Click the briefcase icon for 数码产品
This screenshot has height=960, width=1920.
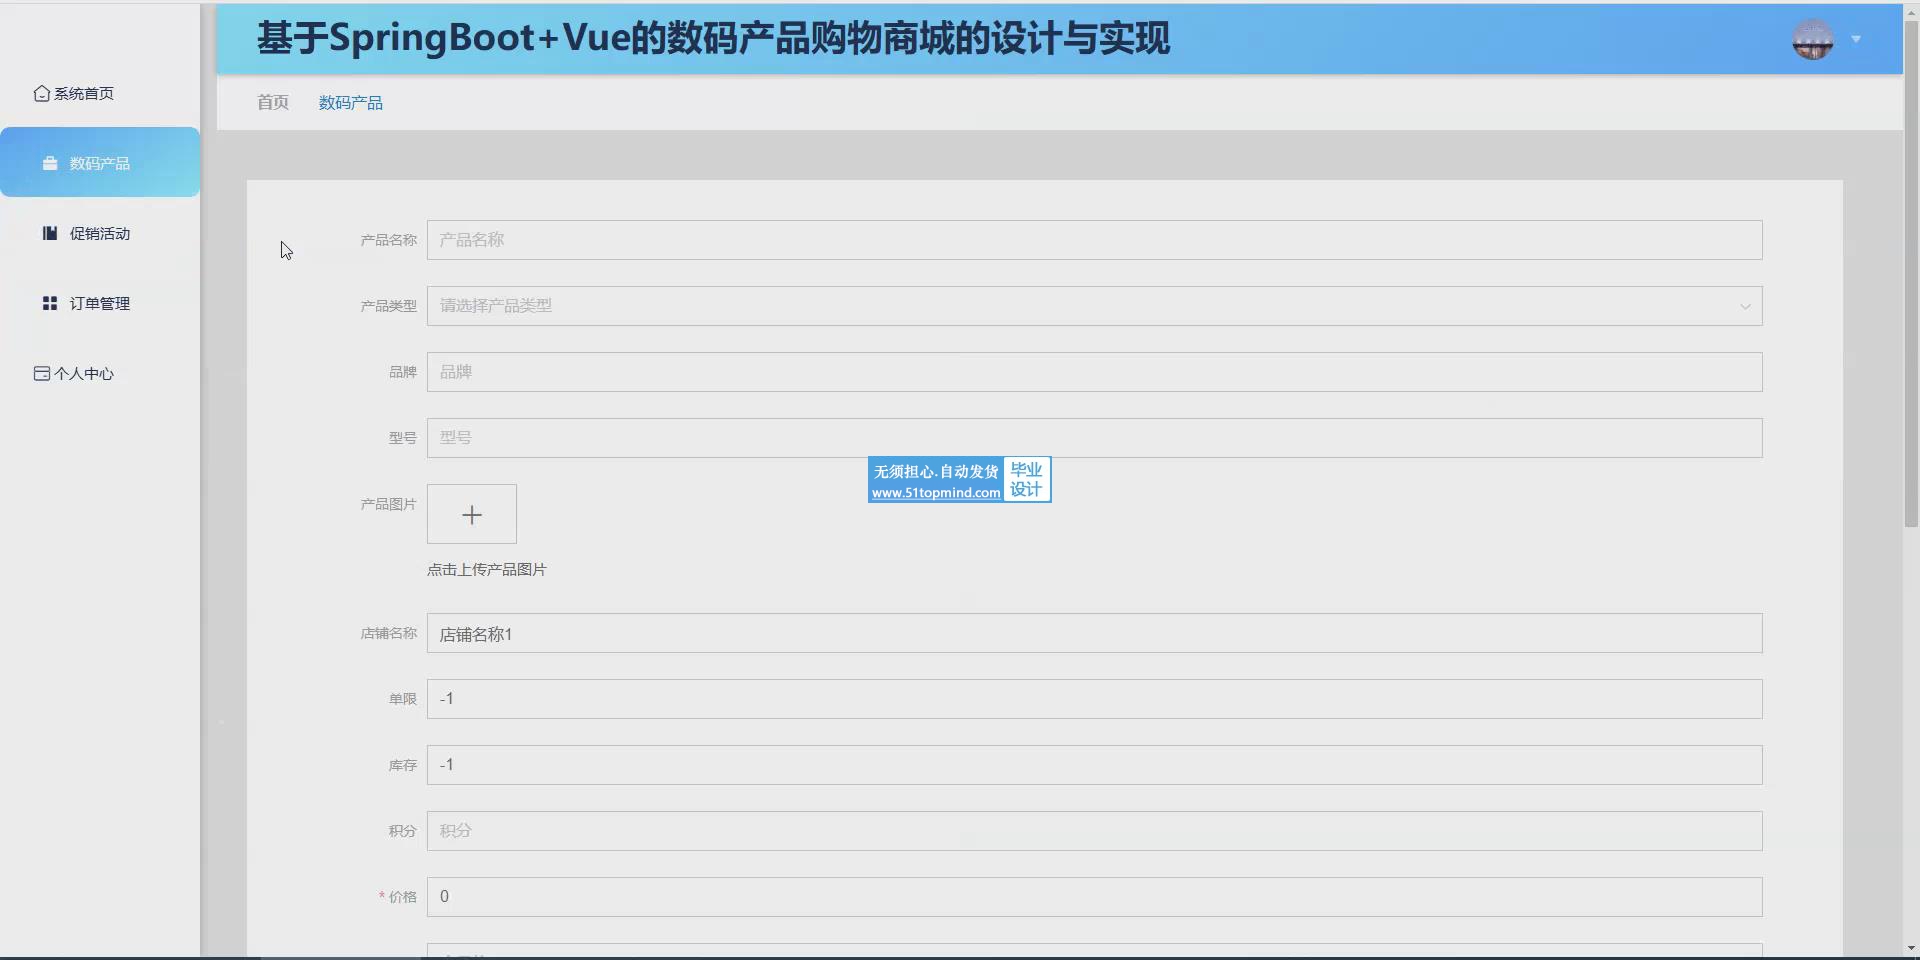[x=50, y=163]
